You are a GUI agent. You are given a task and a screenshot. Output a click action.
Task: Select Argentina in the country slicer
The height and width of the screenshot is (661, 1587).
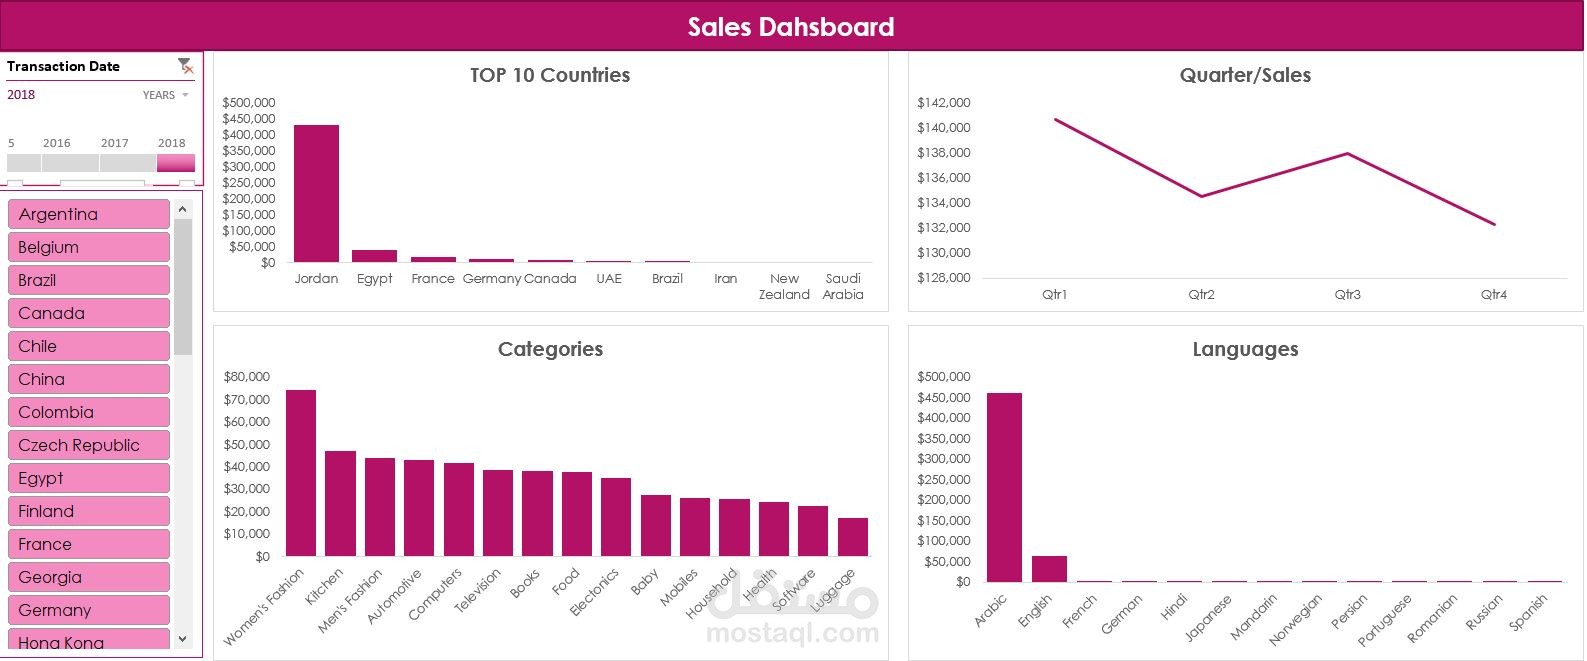pos(88,214)
